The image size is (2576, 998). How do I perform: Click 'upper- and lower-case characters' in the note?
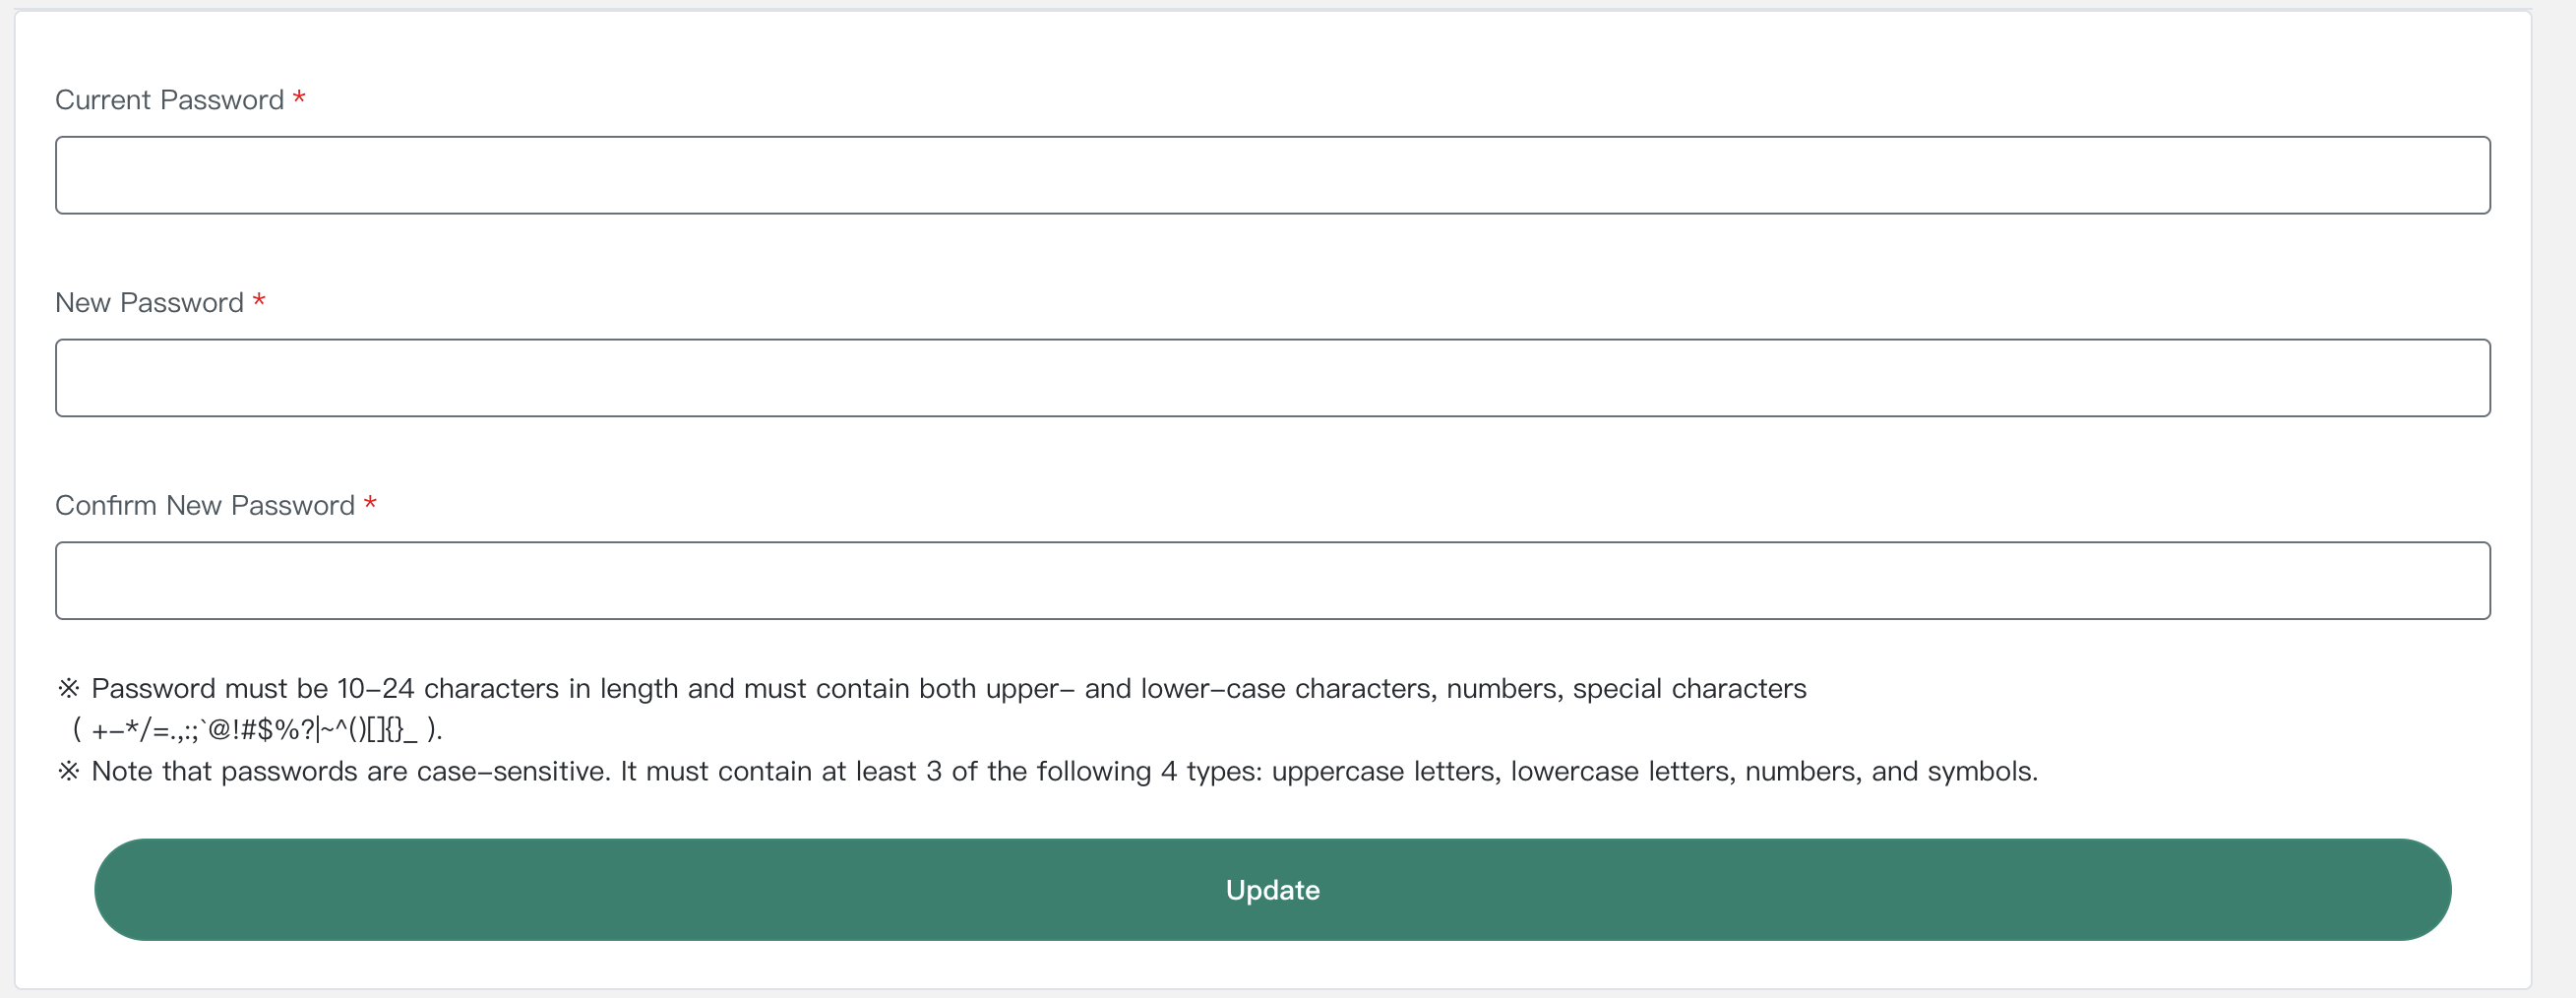(1211, 689)
